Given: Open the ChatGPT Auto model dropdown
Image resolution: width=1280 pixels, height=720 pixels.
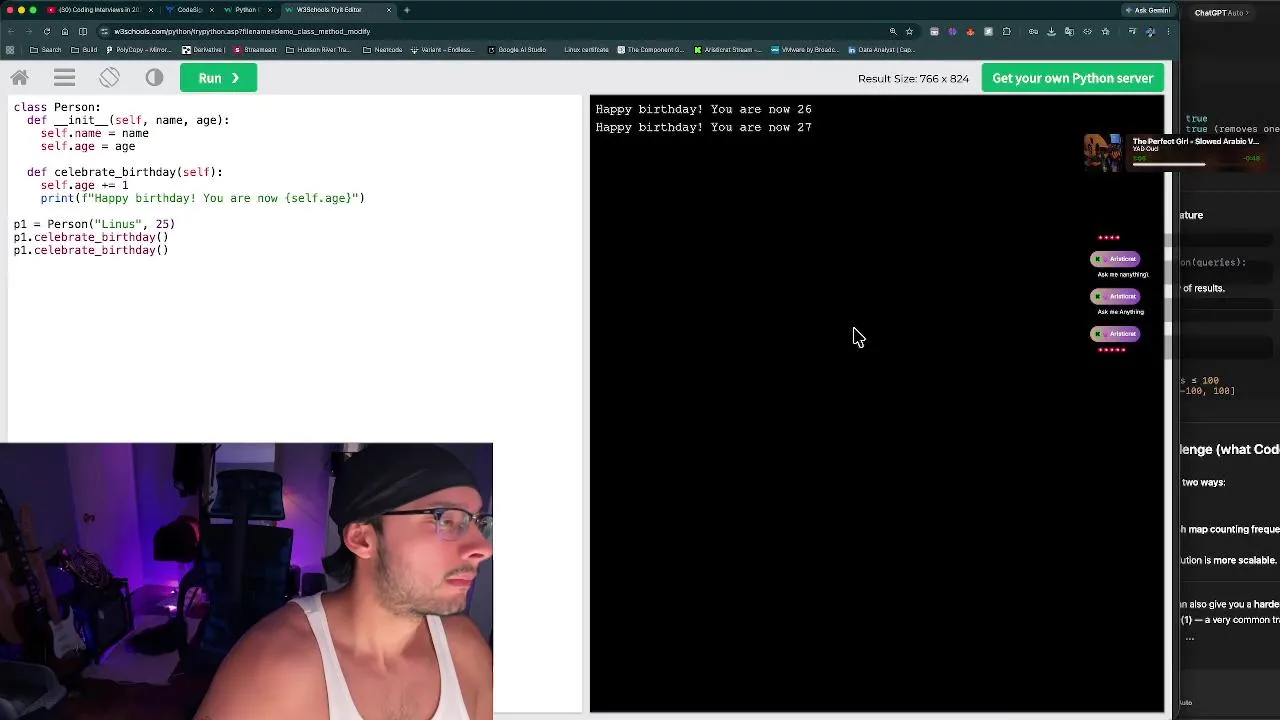Looking at the screenshot, I should click(x=1222, y=13).
